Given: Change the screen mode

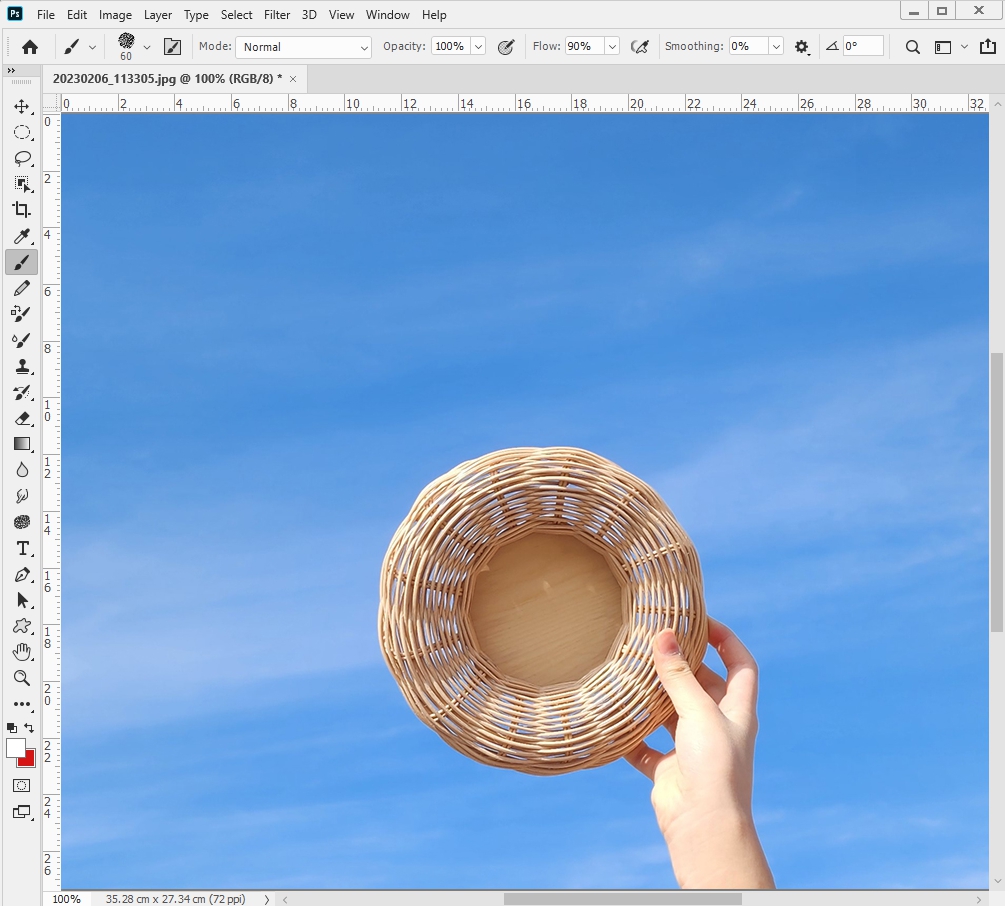Looking at the screenshot, I should [22, 812].
